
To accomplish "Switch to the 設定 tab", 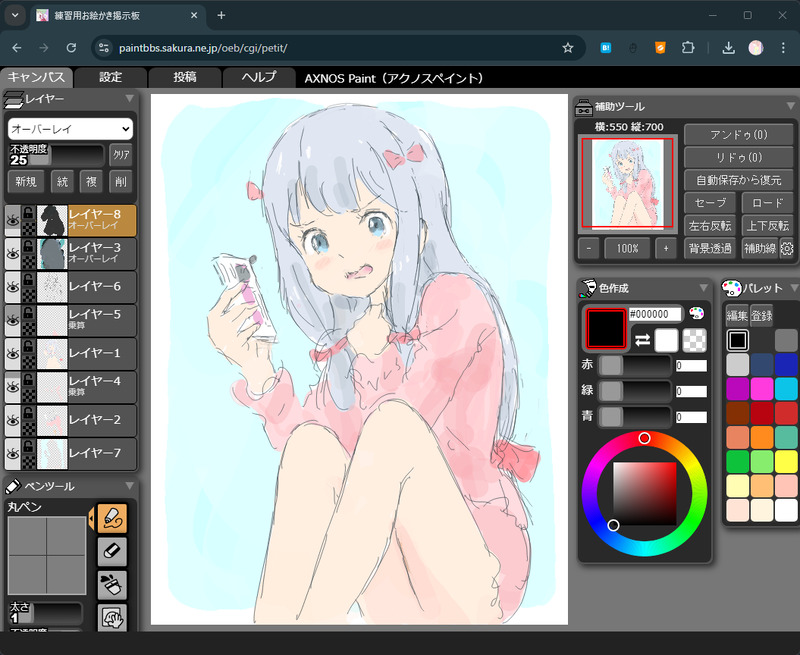I will point(111,78).
